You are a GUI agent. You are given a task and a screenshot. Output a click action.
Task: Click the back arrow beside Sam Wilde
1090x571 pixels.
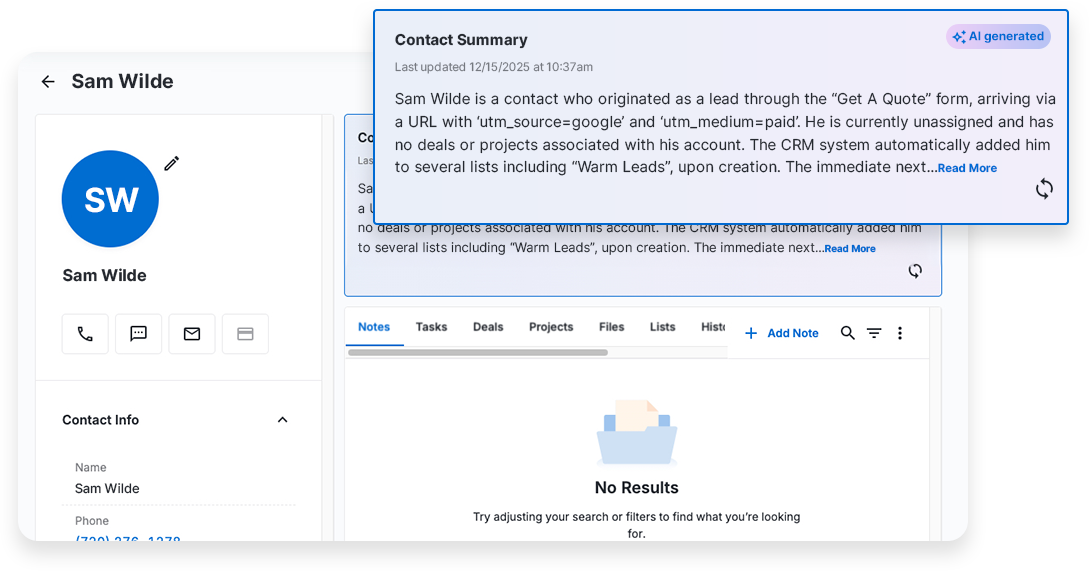coord(48,82)
